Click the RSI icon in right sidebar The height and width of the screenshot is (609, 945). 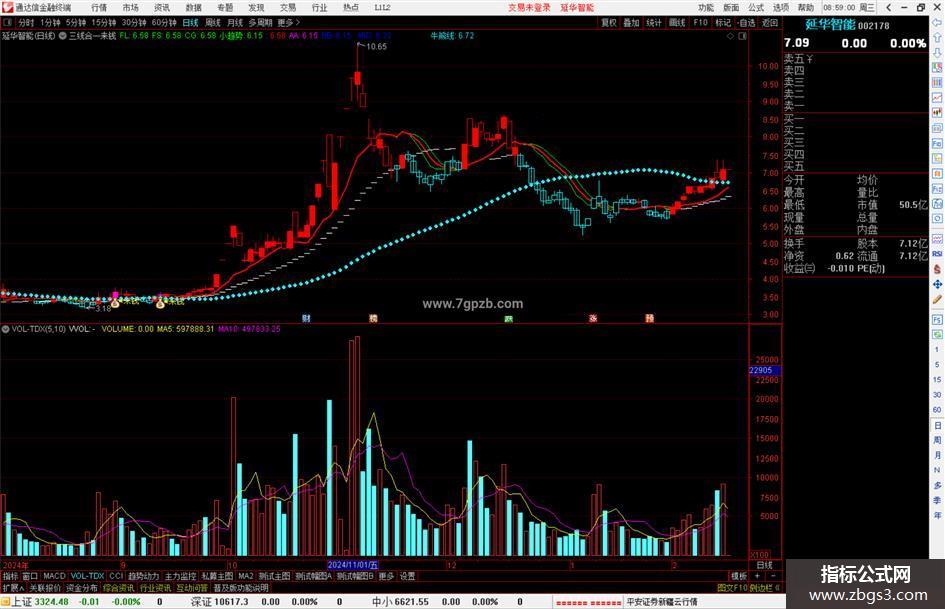click(937, 254)
